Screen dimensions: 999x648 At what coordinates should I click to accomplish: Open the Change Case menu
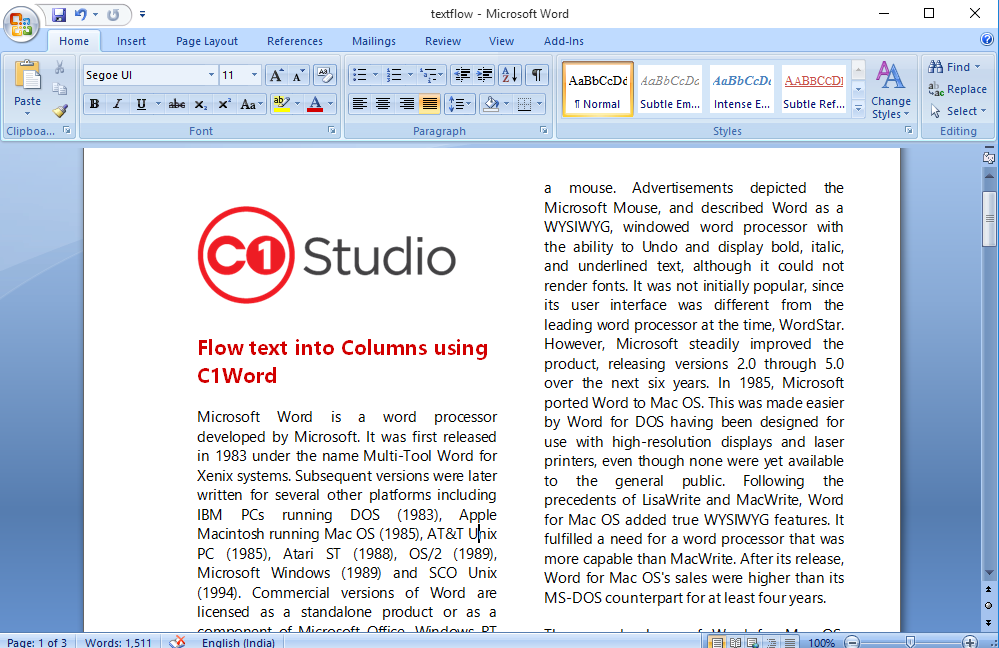point(251,104)
